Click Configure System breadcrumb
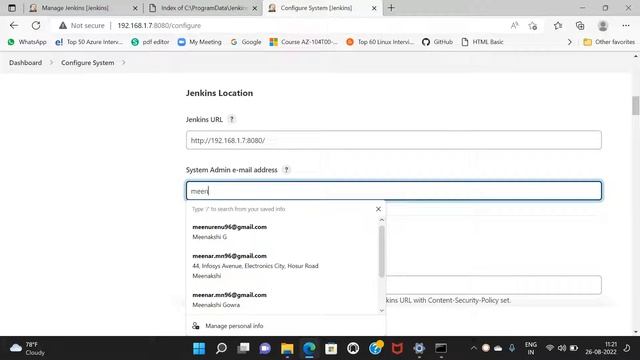 pos(87,62)
